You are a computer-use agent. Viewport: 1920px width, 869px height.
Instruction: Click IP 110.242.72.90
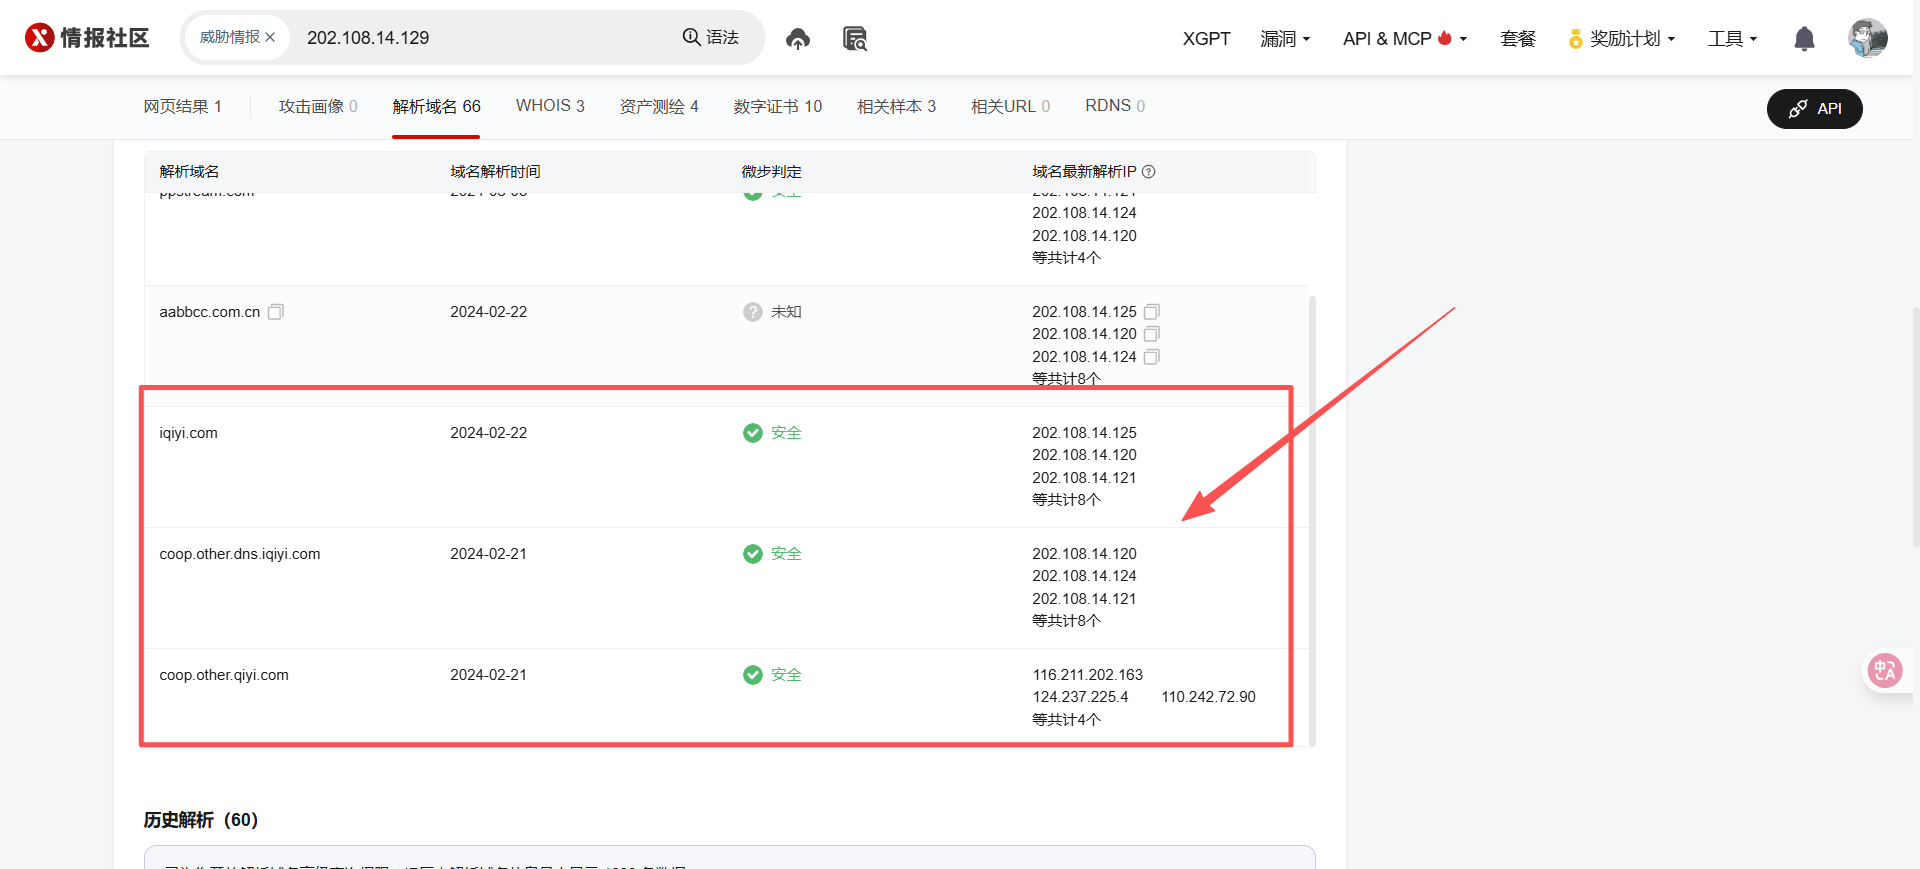1208,697
